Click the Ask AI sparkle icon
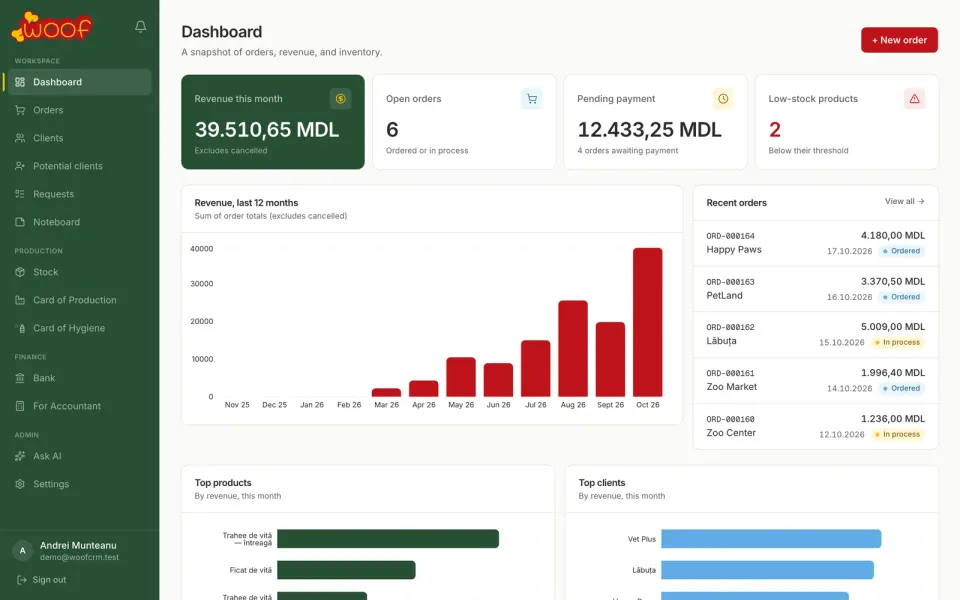Screen dimensions: 960x600 tap(20, 456)
